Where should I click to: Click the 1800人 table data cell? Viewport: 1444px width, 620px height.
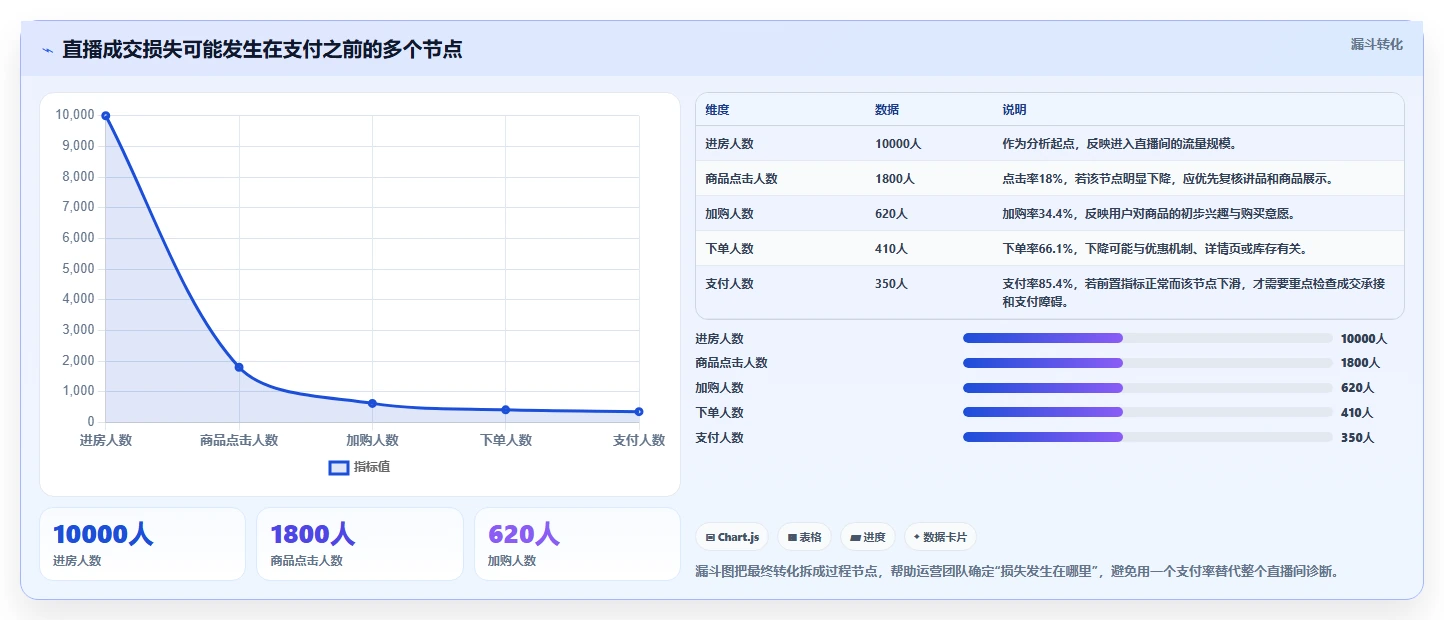pyautogui.click(x=895, y=179)
